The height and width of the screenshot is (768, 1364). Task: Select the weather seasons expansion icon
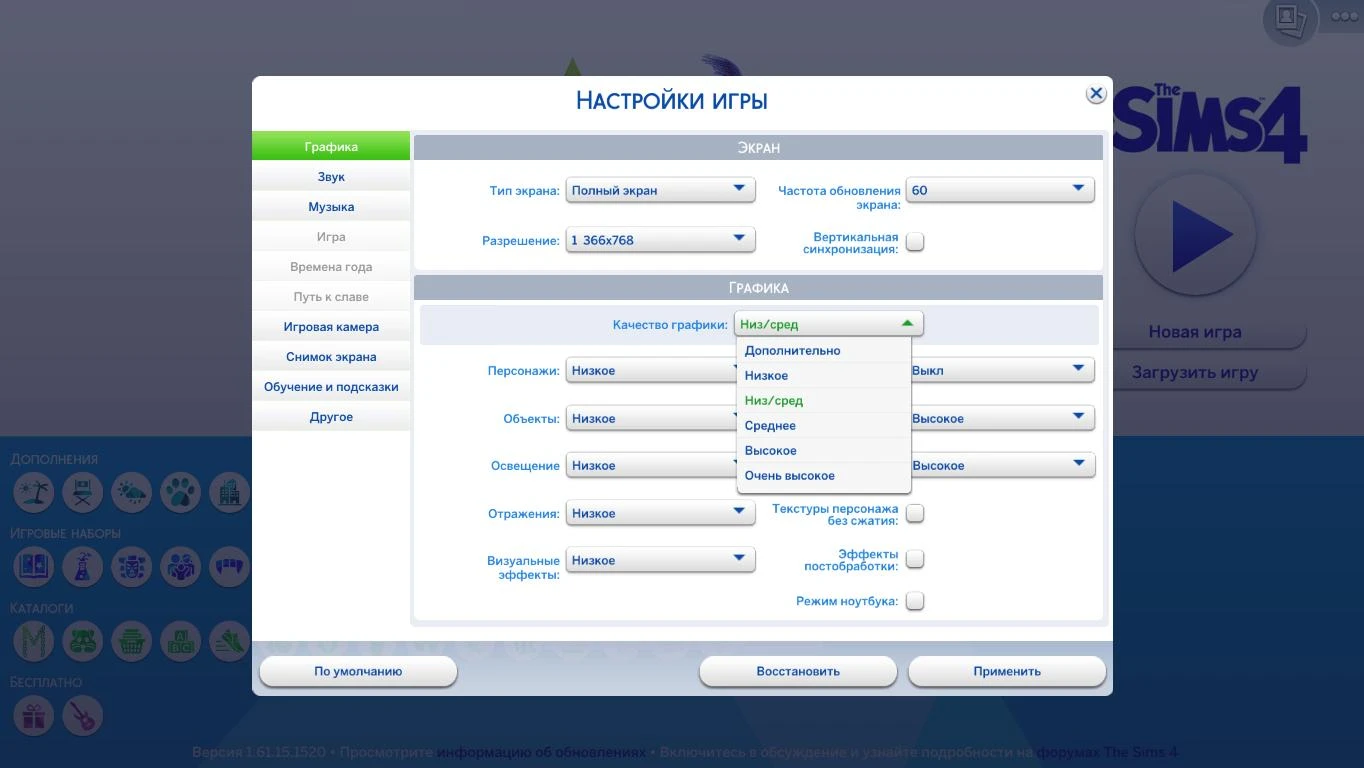(x=132, y=492)
